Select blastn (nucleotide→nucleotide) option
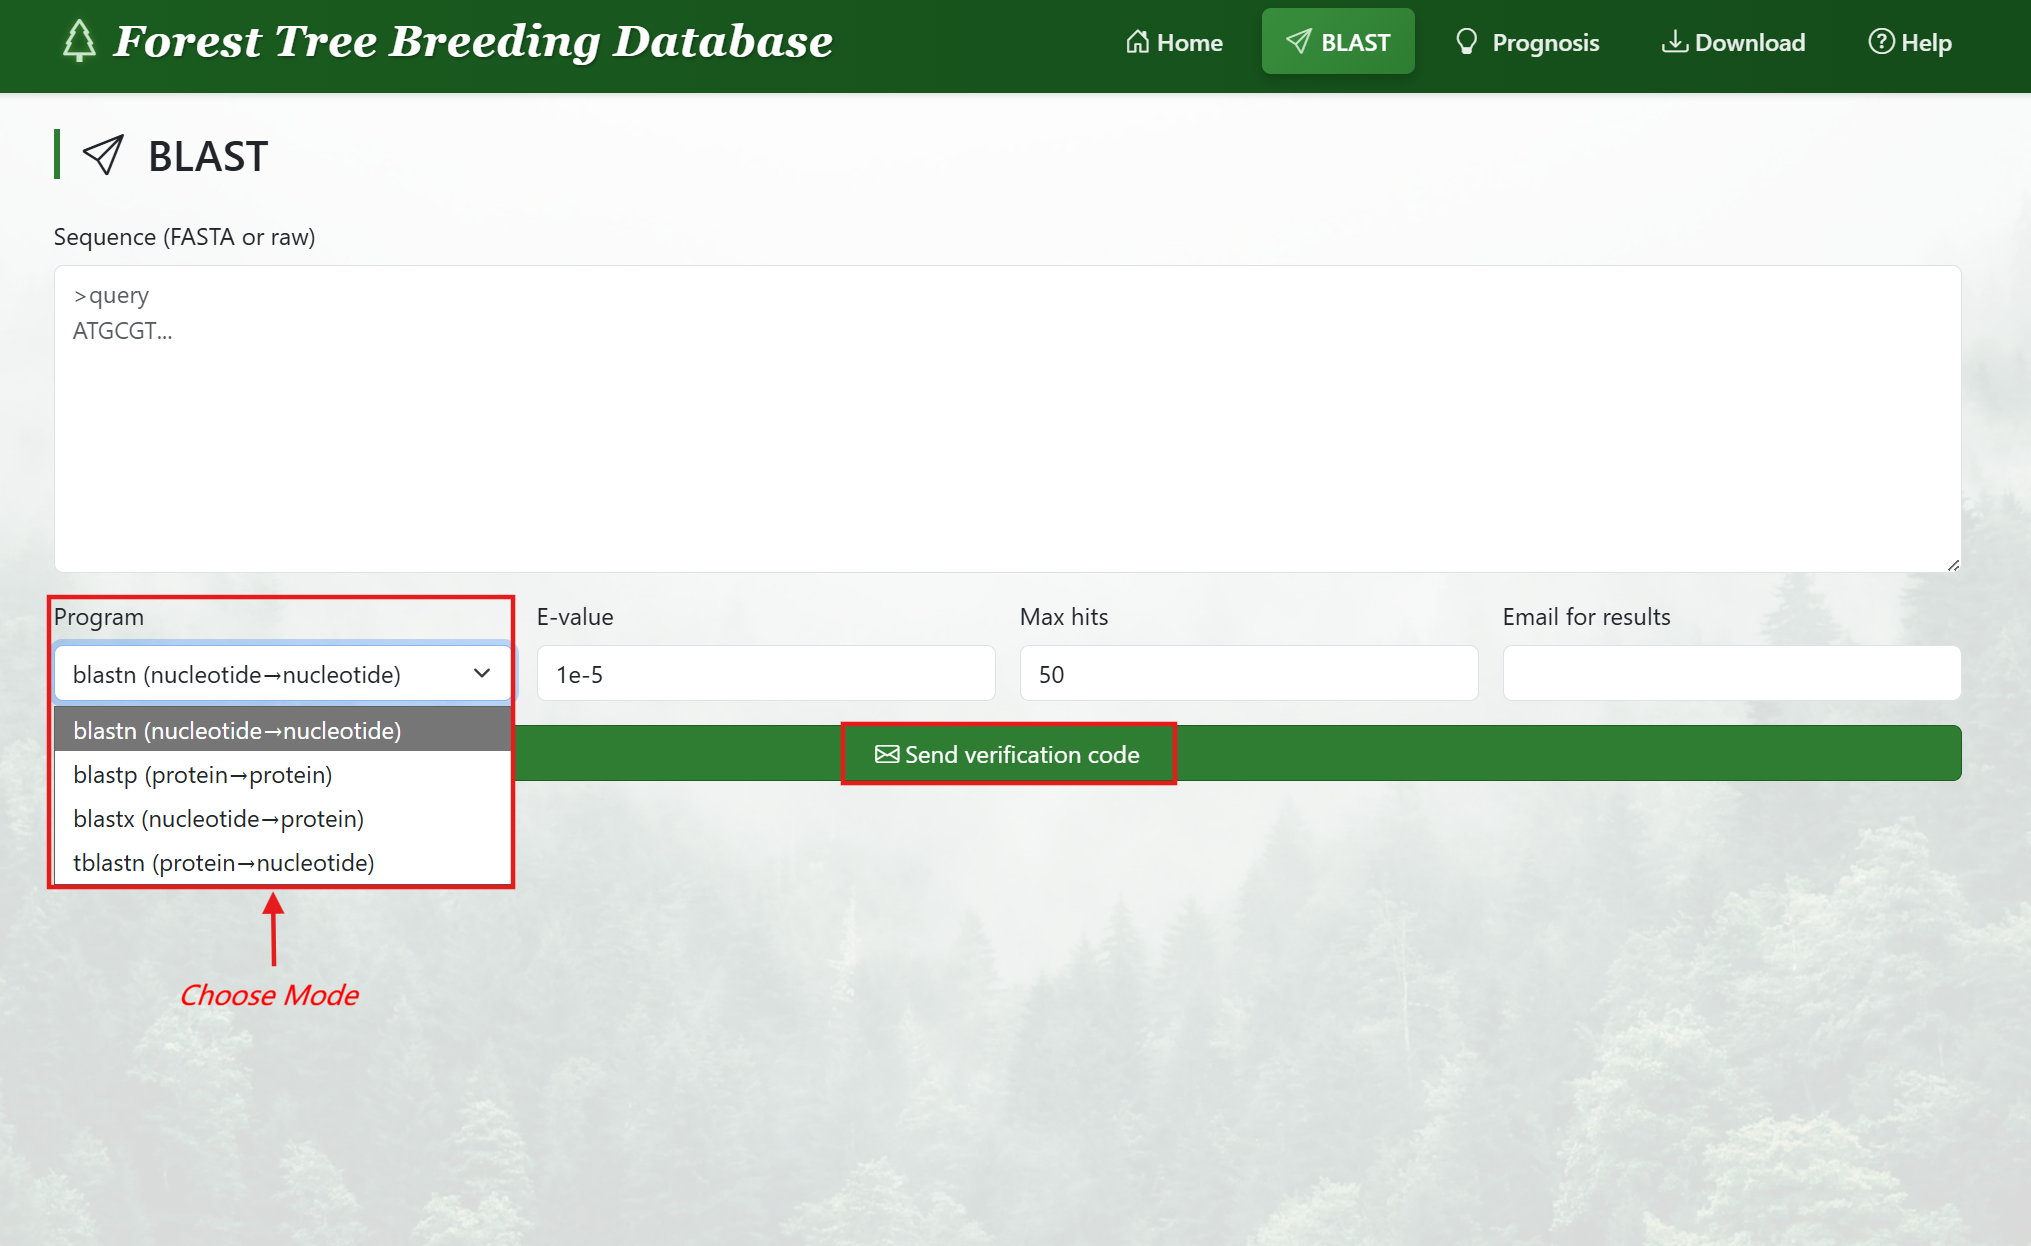This screenshot has width=2031, height=1246. click(x=283, y=730)
